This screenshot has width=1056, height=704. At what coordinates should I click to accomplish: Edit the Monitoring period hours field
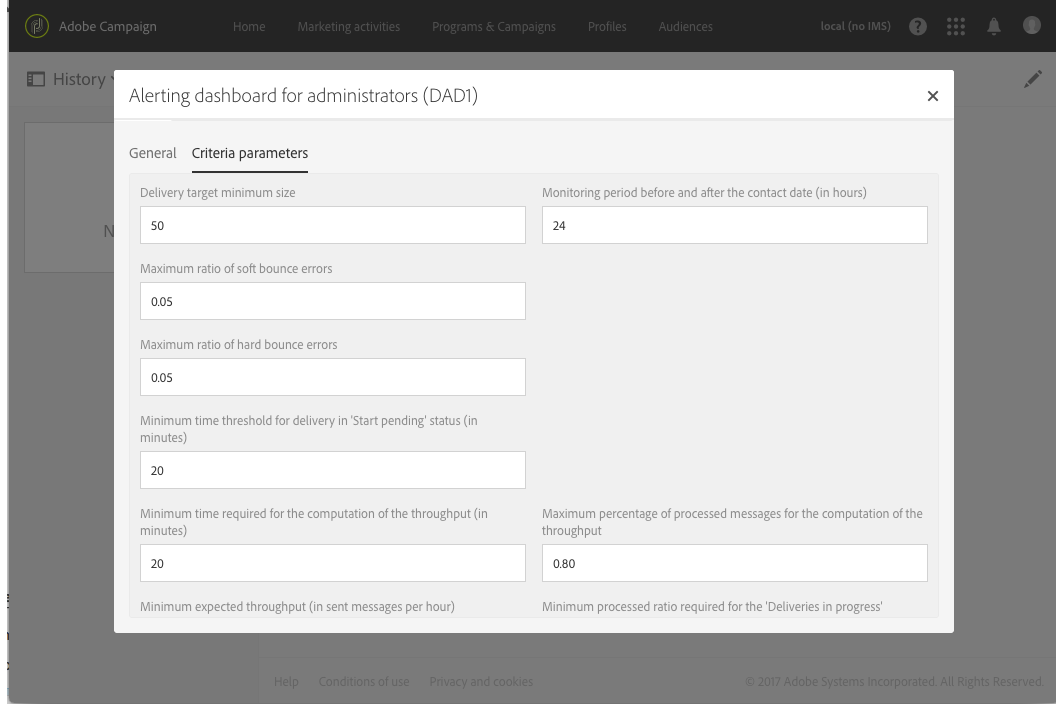tap(735, 225)
